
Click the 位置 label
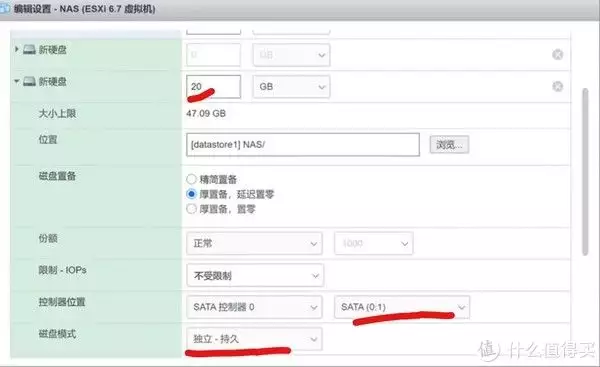click(x=48, y=140)
